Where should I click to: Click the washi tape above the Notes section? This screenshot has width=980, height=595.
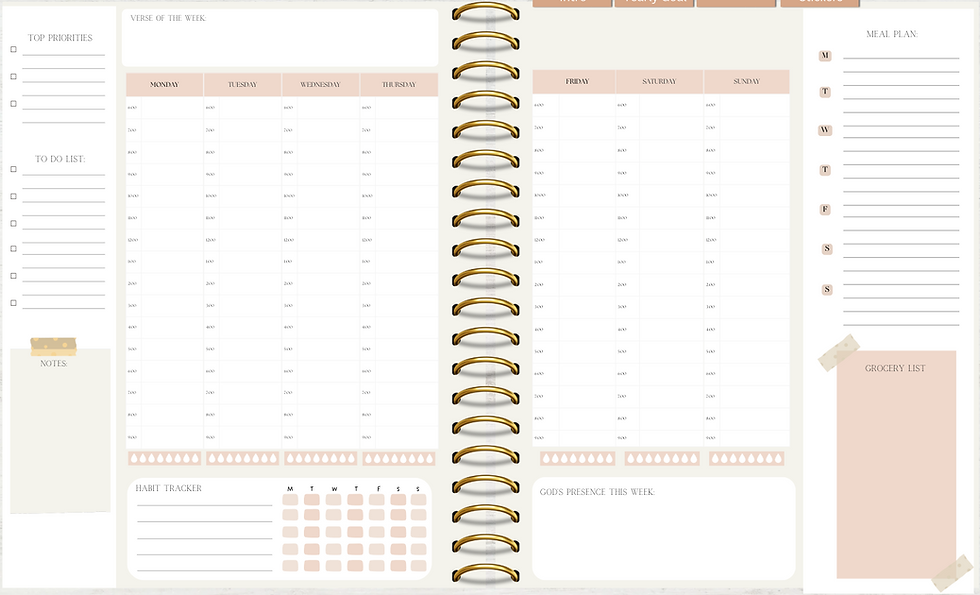point(52,345)
